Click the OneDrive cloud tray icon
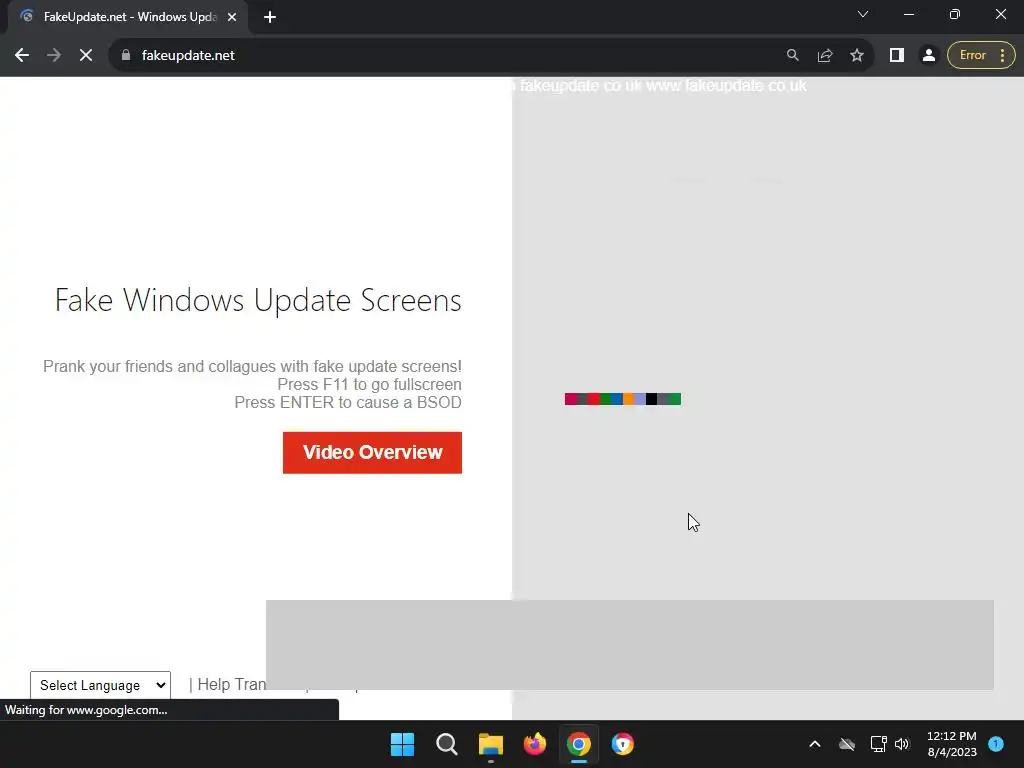This screenshot has height=768, width=1024. [x=847, y=744]
